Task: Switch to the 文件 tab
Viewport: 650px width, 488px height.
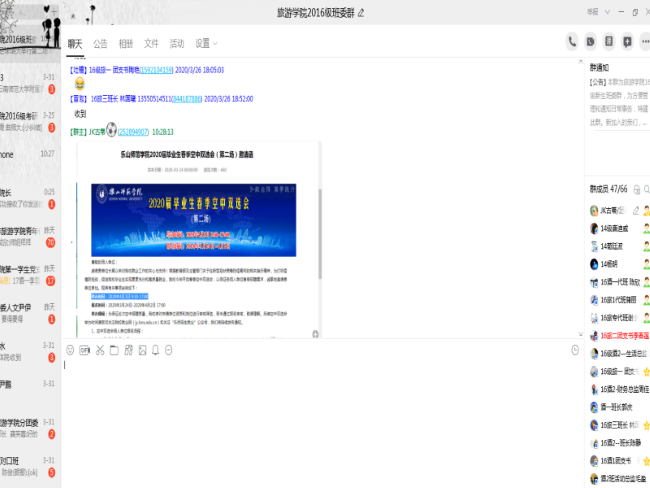Action: coord(151,44)
